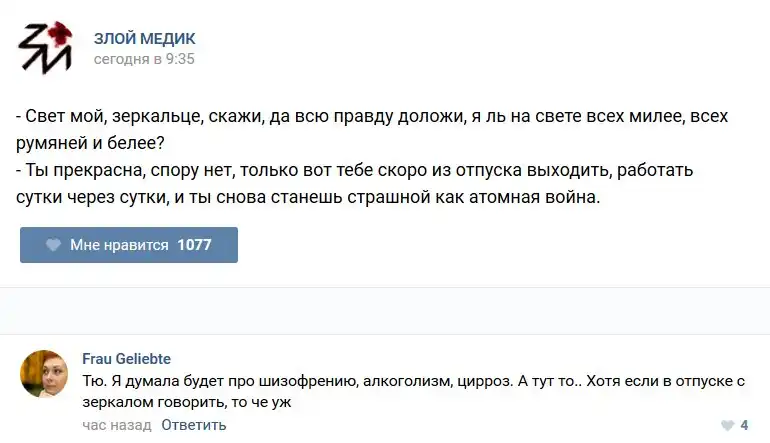Click the comment like count 4
The image size is (770, 443).
point(744,425)
